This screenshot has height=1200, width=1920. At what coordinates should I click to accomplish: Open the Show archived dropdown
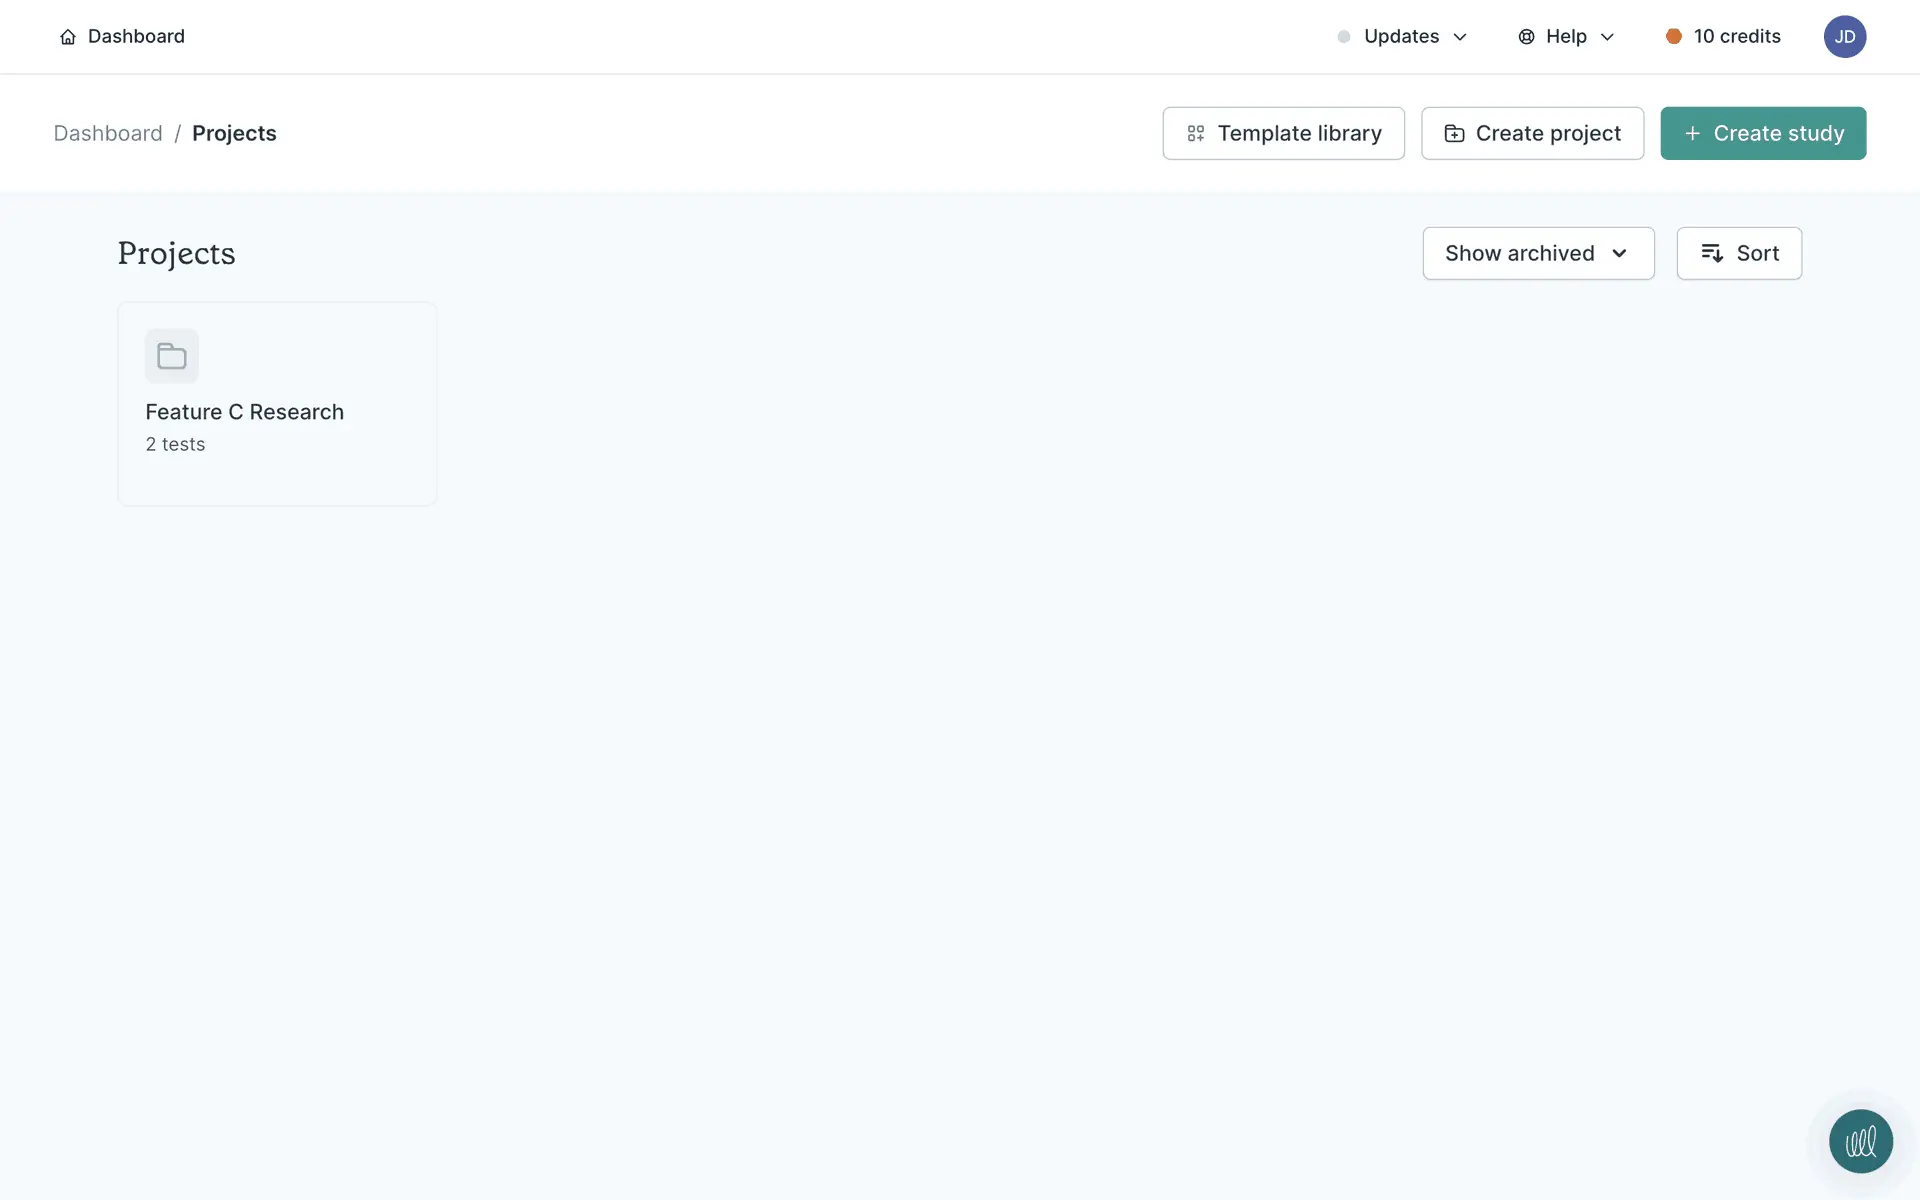(x=1538, y=253)
